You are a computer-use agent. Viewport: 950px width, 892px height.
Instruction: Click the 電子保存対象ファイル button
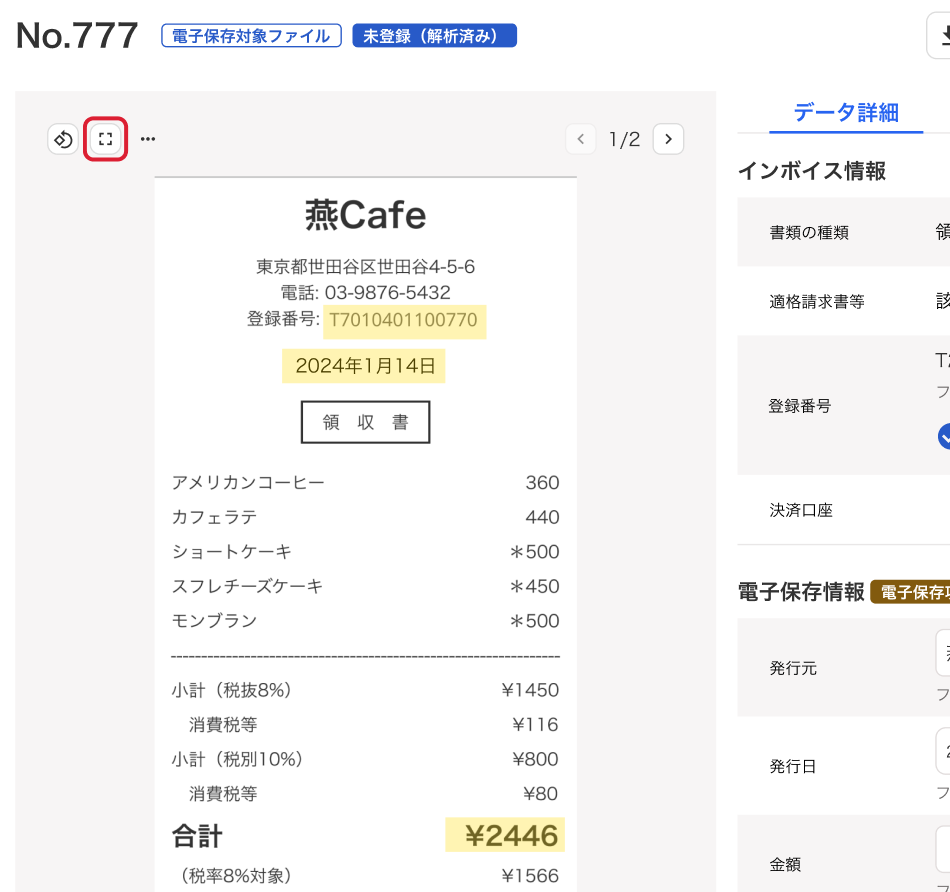point(251,35)
